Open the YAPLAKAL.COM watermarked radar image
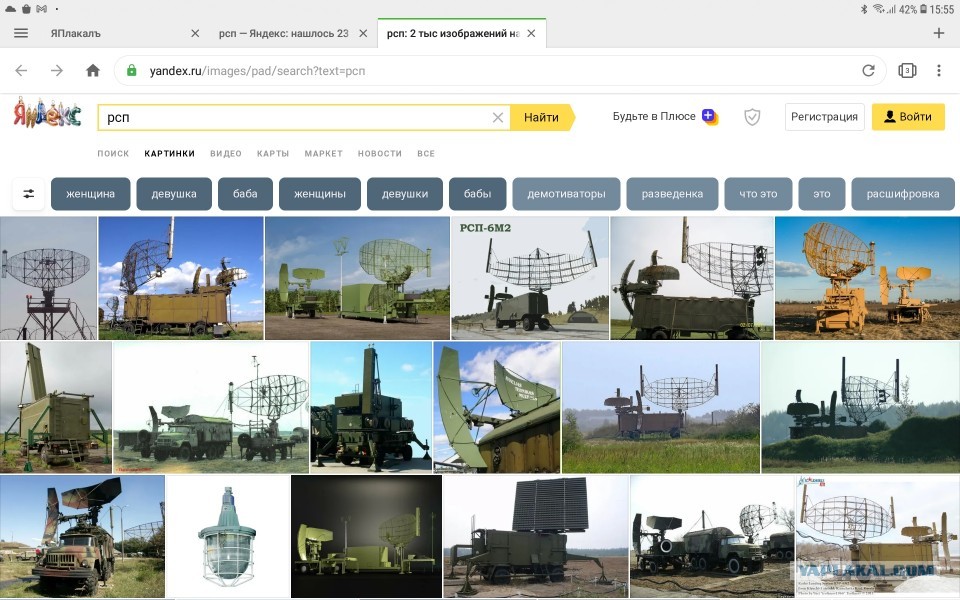960x600 pixels. click(x=877, y=536)
